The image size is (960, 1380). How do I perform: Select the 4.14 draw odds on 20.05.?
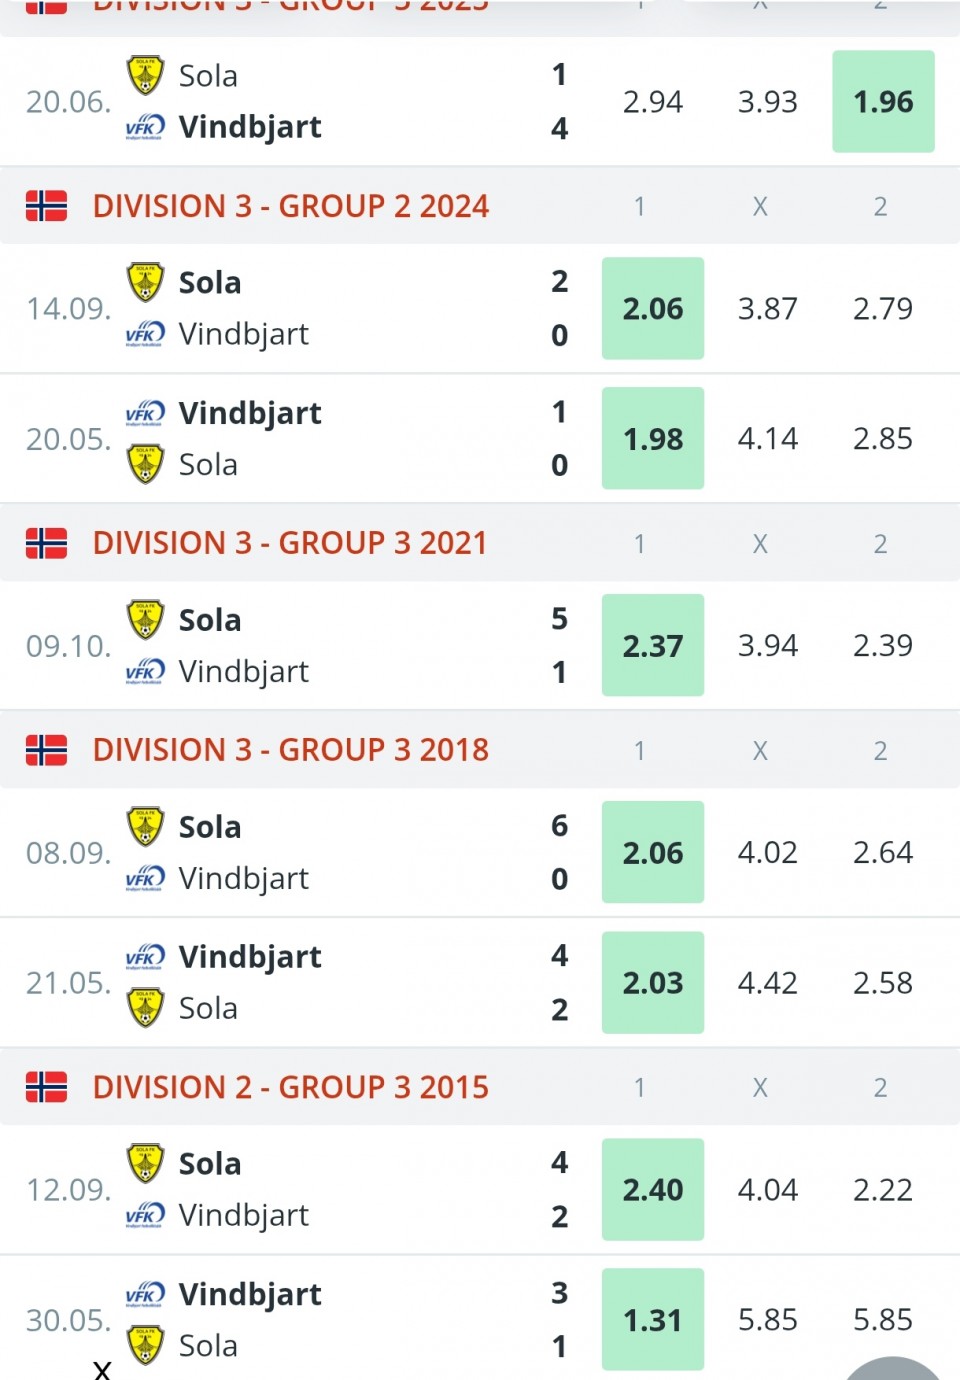[768, 438]
